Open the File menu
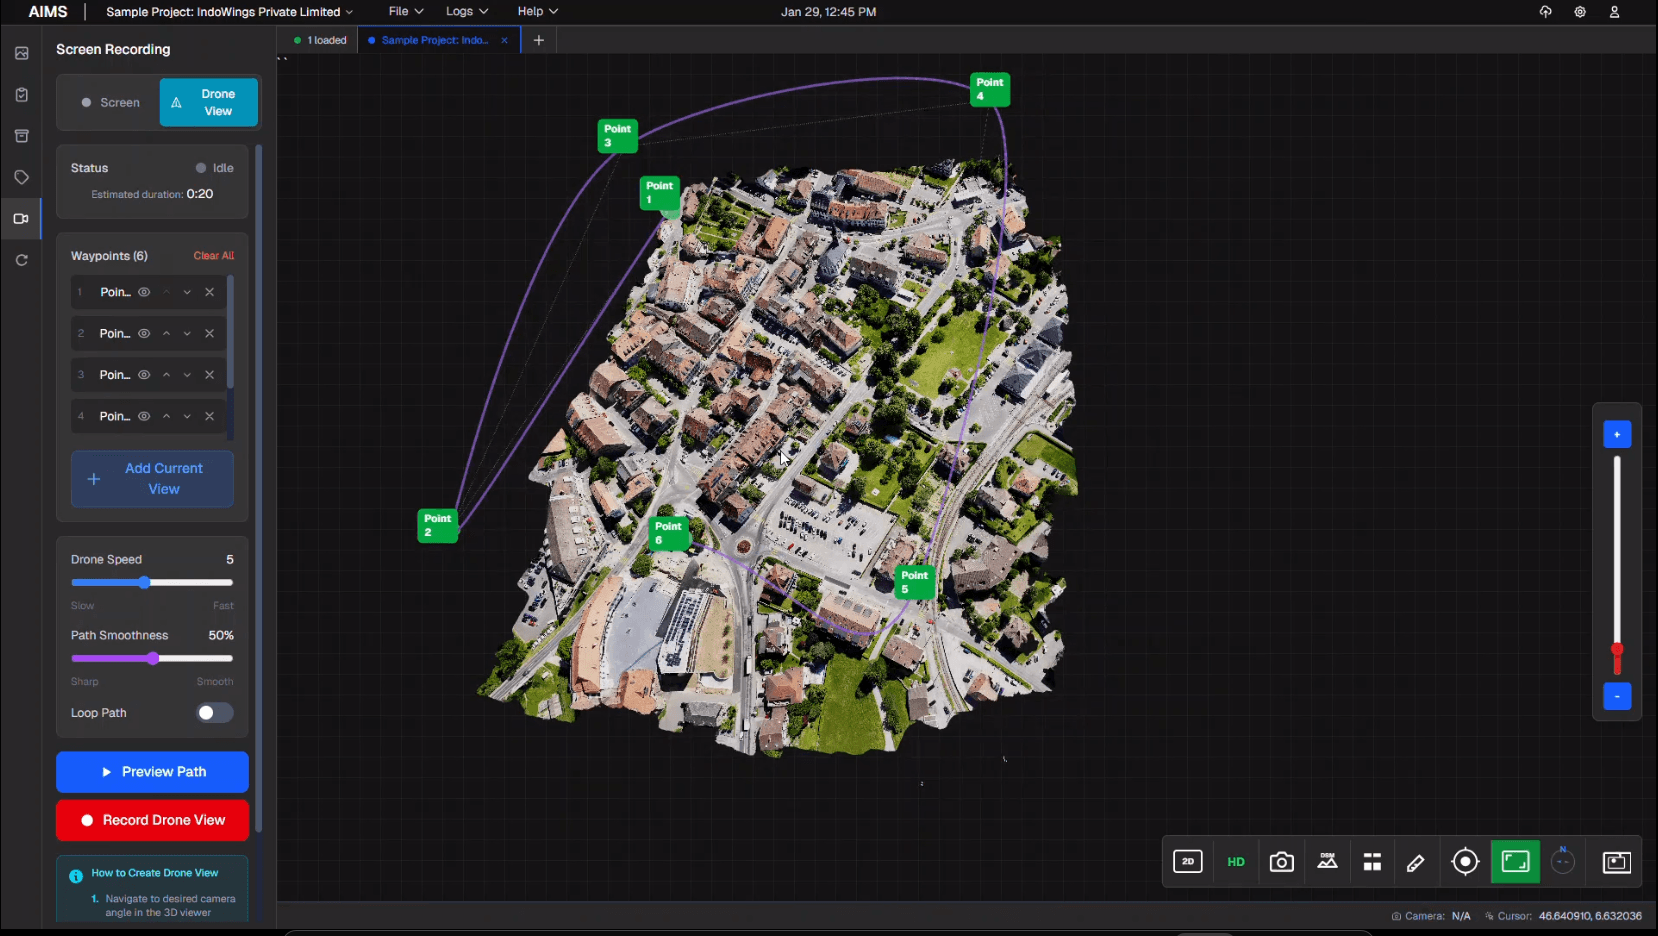Image resolution: width=1658 pixels, height=936 pixels. pyautogui.click(x=405, y=12)
